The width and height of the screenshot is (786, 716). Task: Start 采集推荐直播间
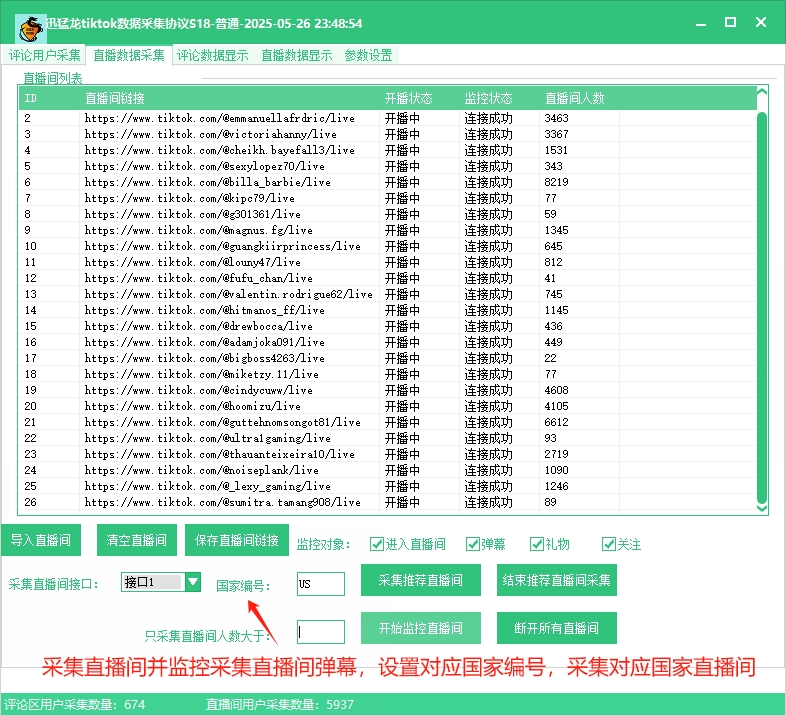click(421, 580)
